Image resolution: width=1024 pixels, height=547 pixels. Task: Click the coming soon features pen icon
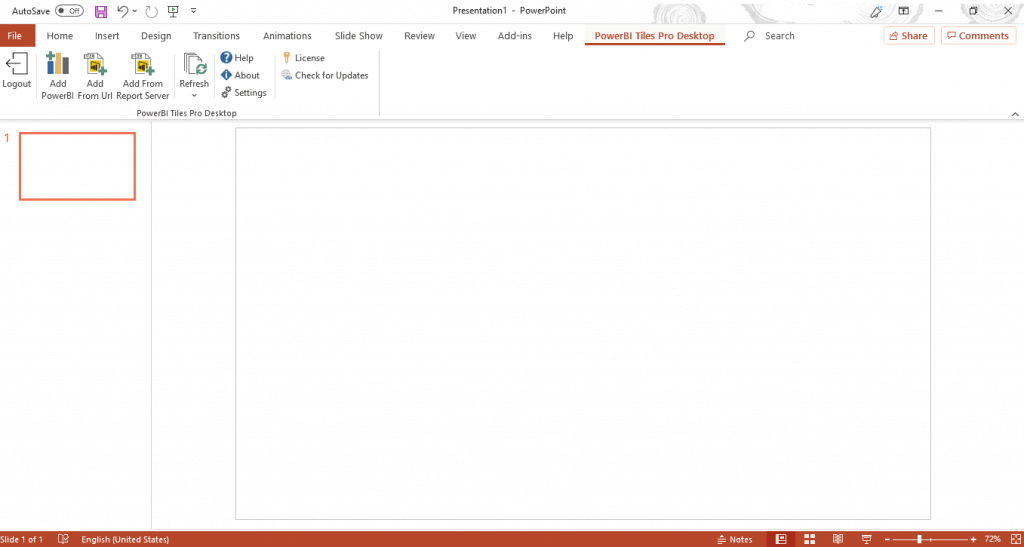point(876,11)
